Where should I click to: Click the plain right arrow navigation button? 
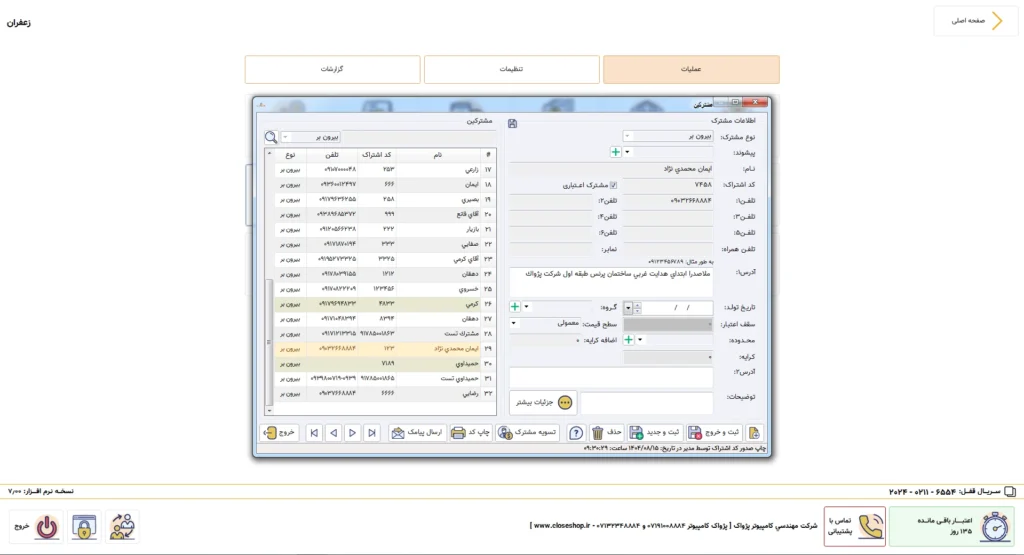pos(353,433)
